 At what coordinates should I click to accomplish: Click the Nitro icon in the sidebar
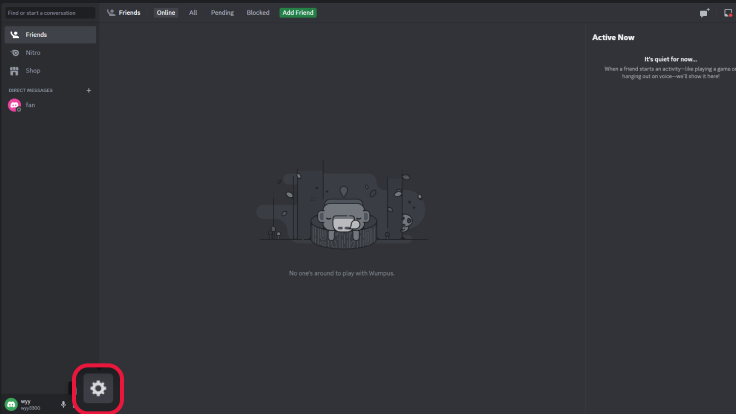click(x=15, y=53)
